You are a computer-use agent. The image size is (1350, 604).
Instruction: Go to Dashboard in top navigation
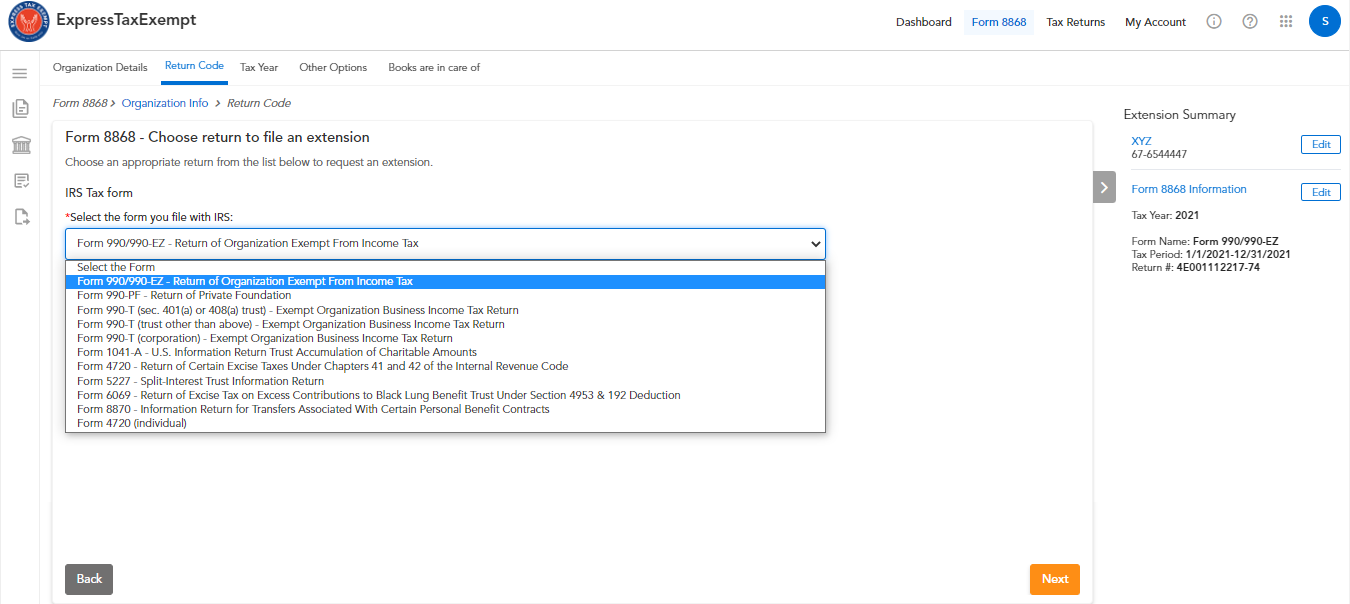coord(924,22)
